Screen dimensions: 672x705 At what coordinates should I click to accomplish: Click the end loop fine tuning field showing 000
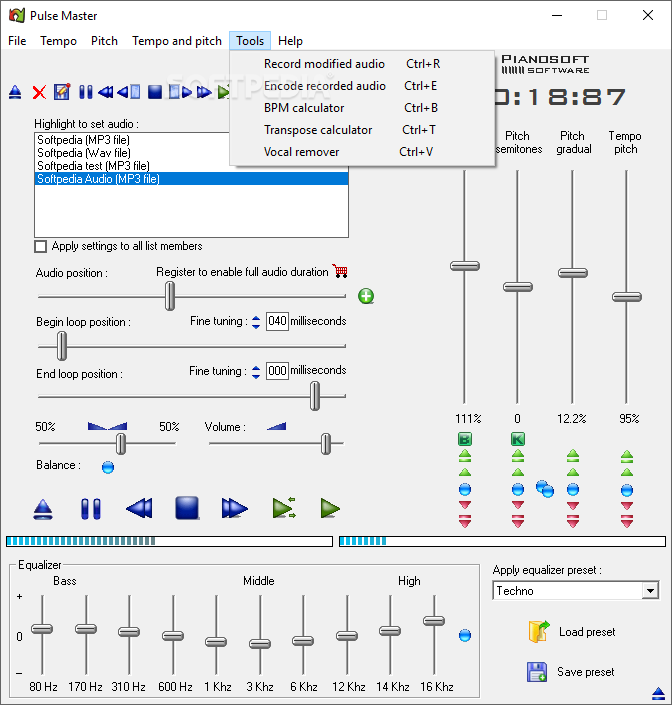pos(277,371)
